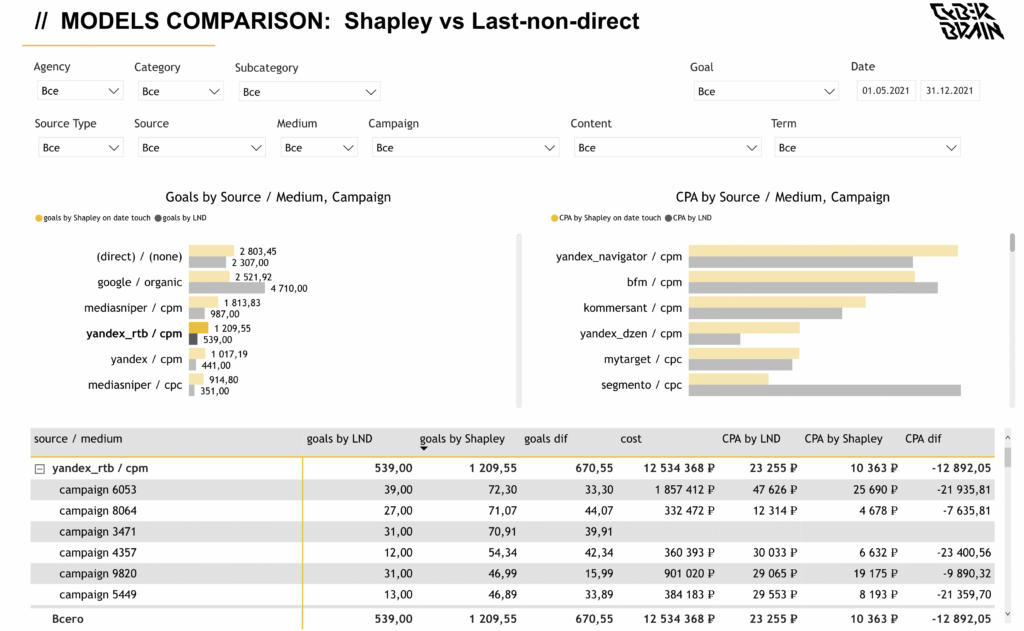The height and width of the screenshot is (631, 1024).
Task: Open the Goal filter dropdown
Action: coord(765,92)
